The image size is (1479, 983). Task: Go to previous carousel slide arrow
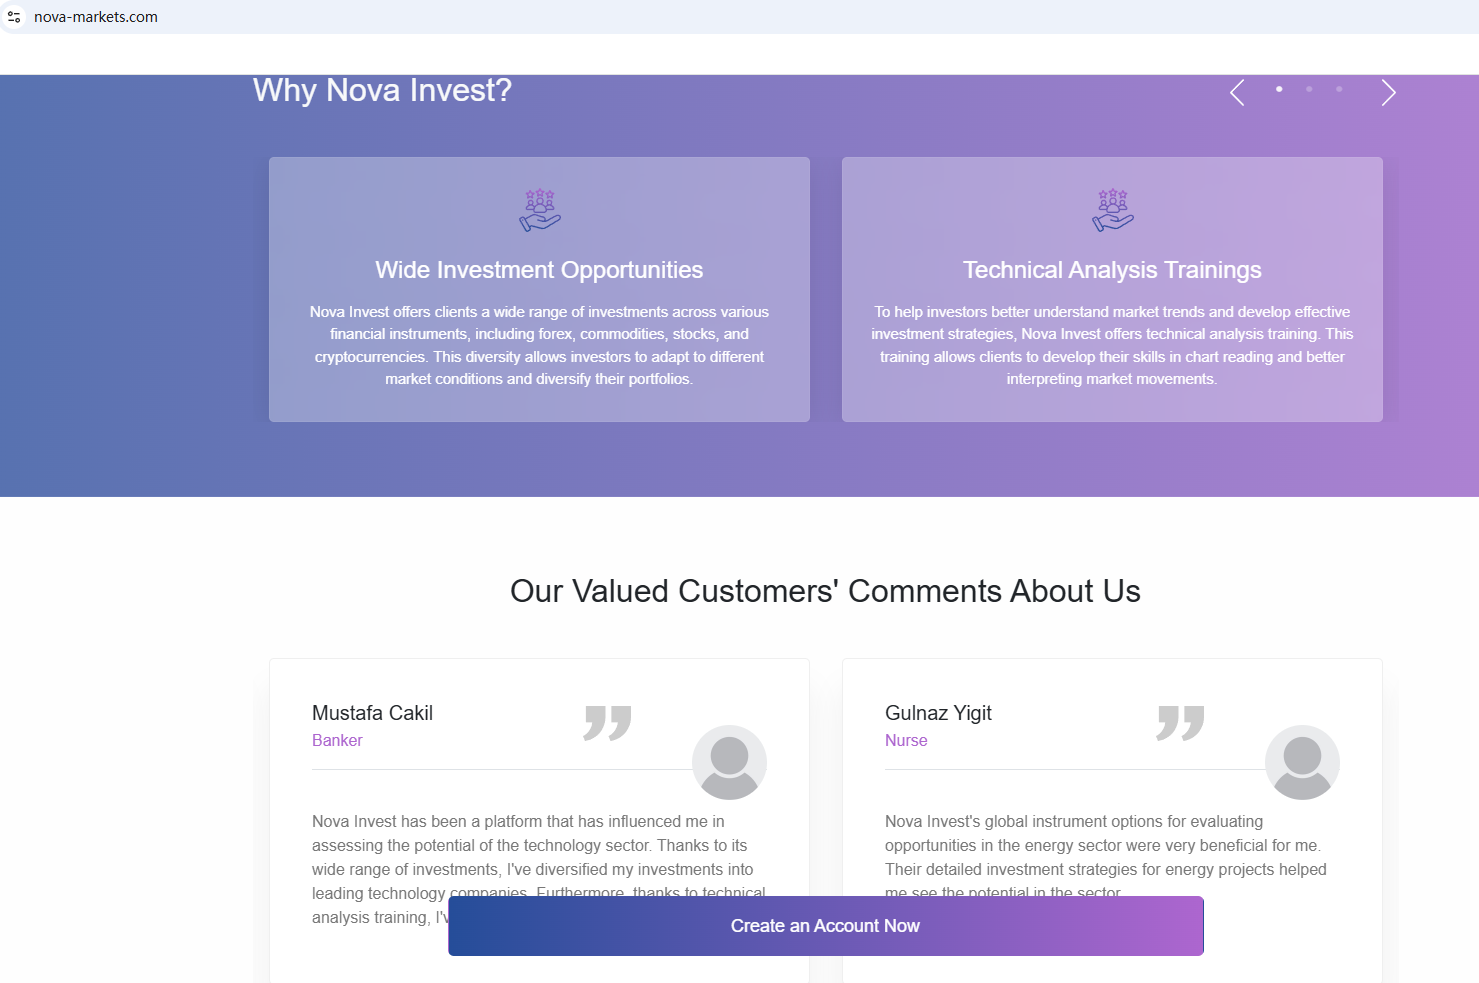click(x=1237, y=93)
